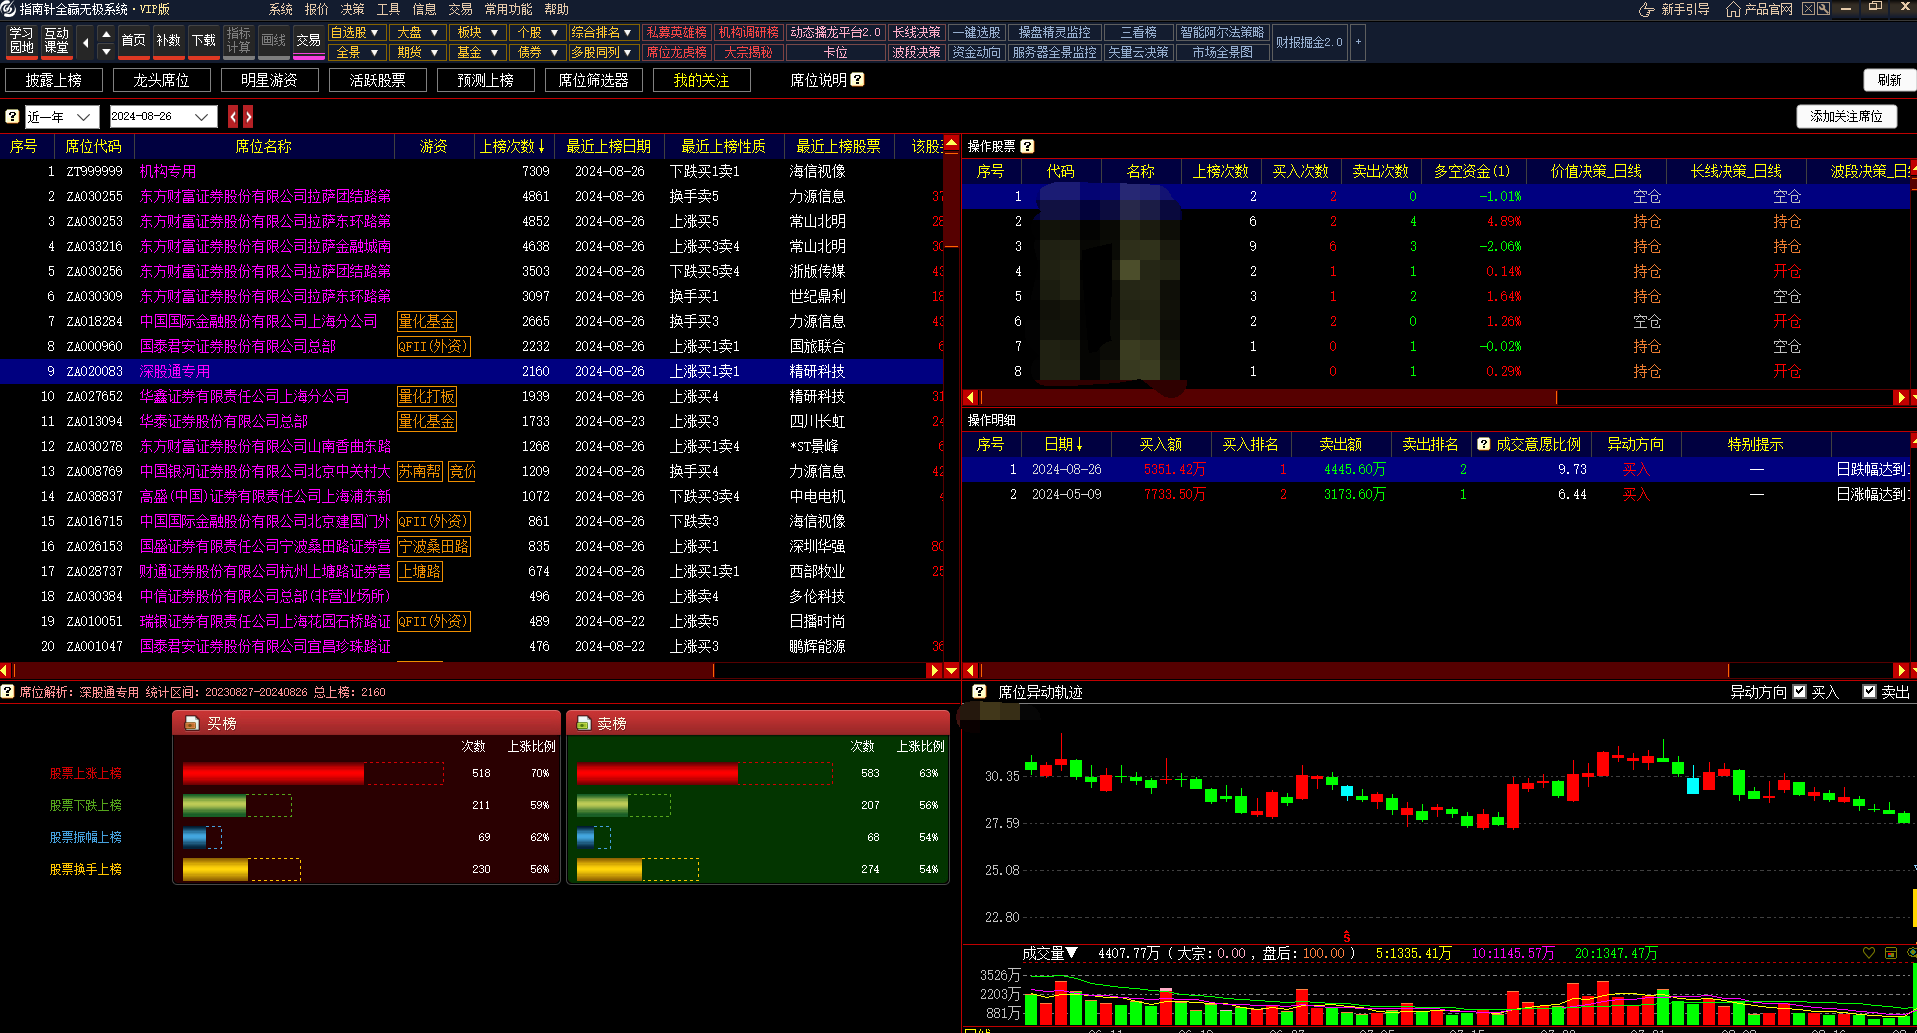Click the red next-date arrow icon

pos(248,117)
